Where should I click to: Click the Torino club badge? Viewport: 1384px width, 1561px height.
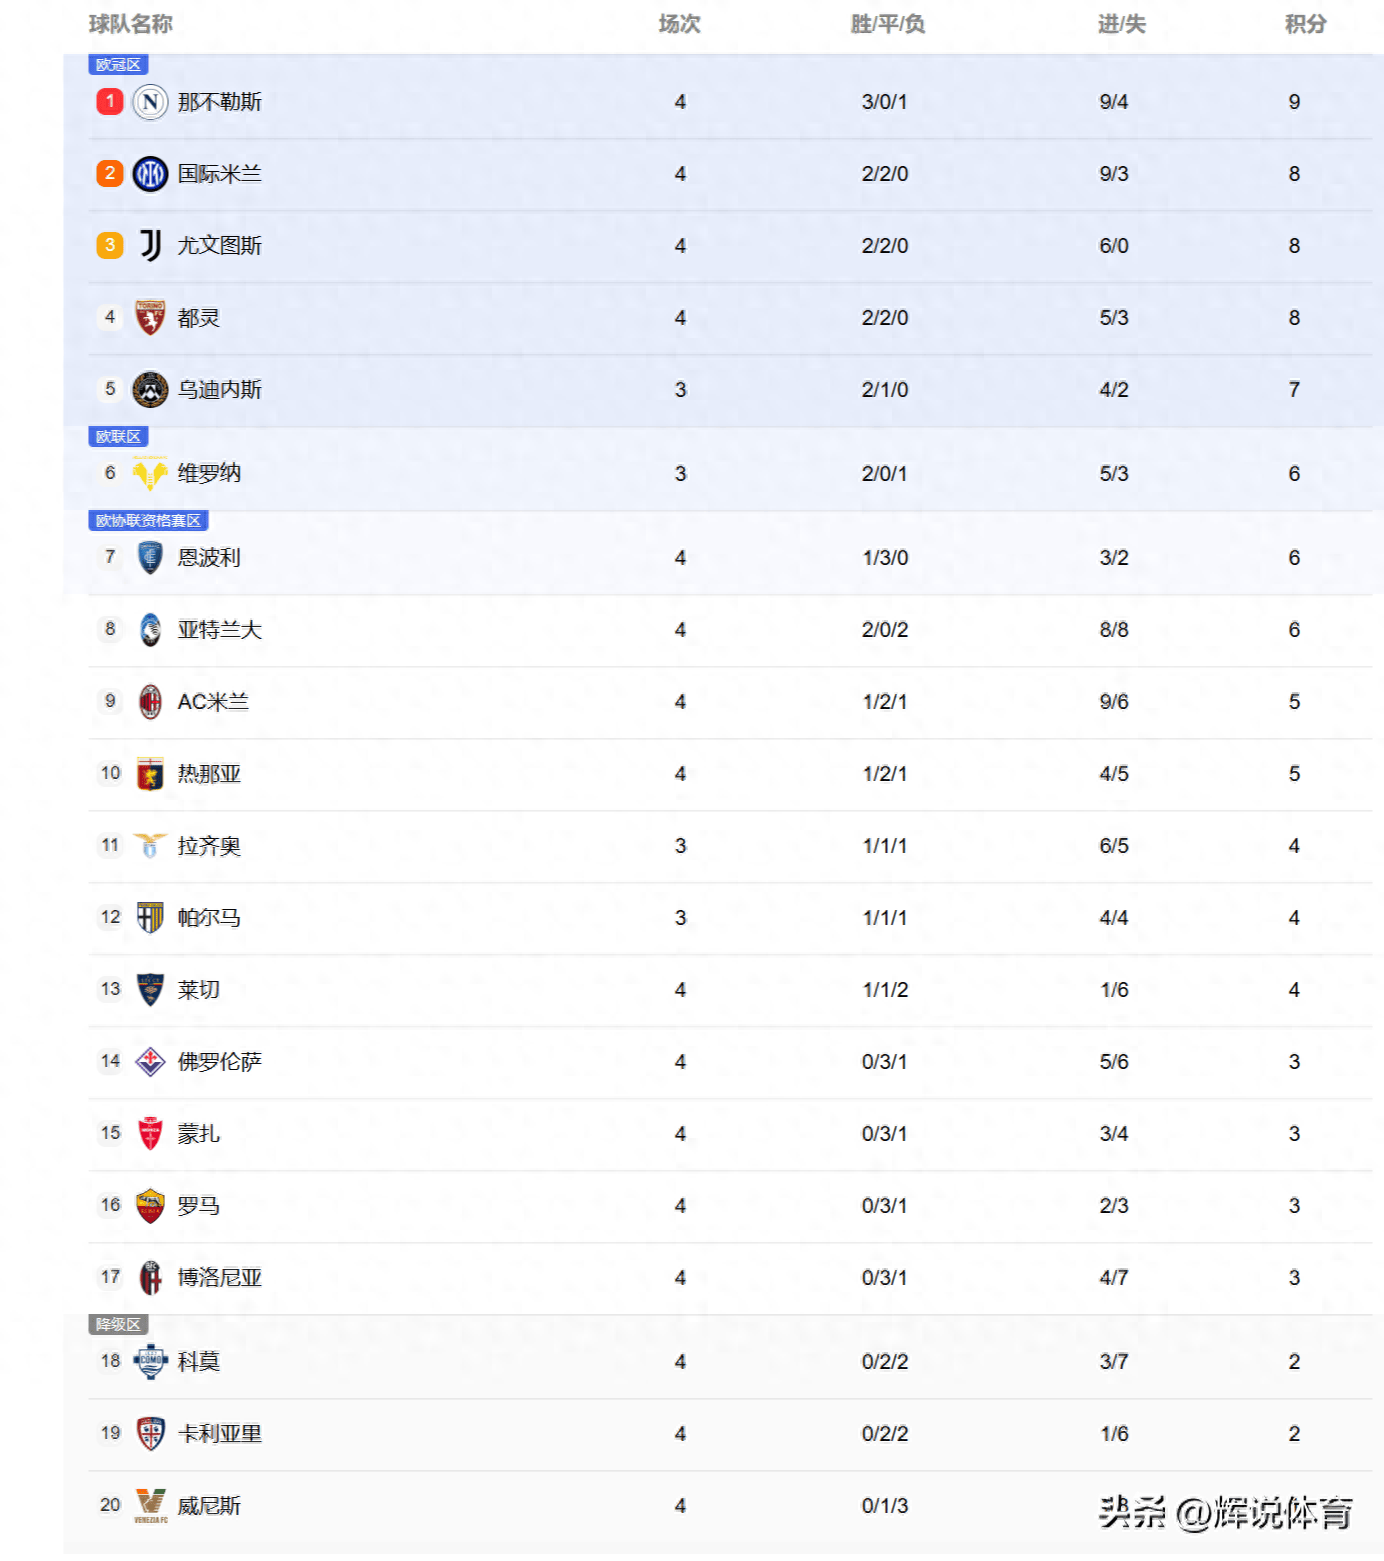150,318
